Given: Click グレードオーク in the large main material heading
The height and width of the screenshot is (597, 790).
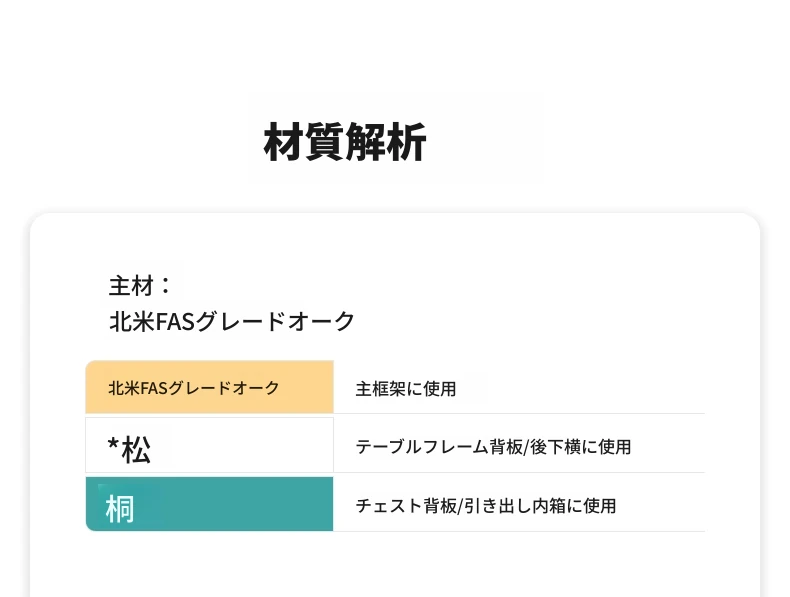Looking at the screenshot, I should click(275, 321).
